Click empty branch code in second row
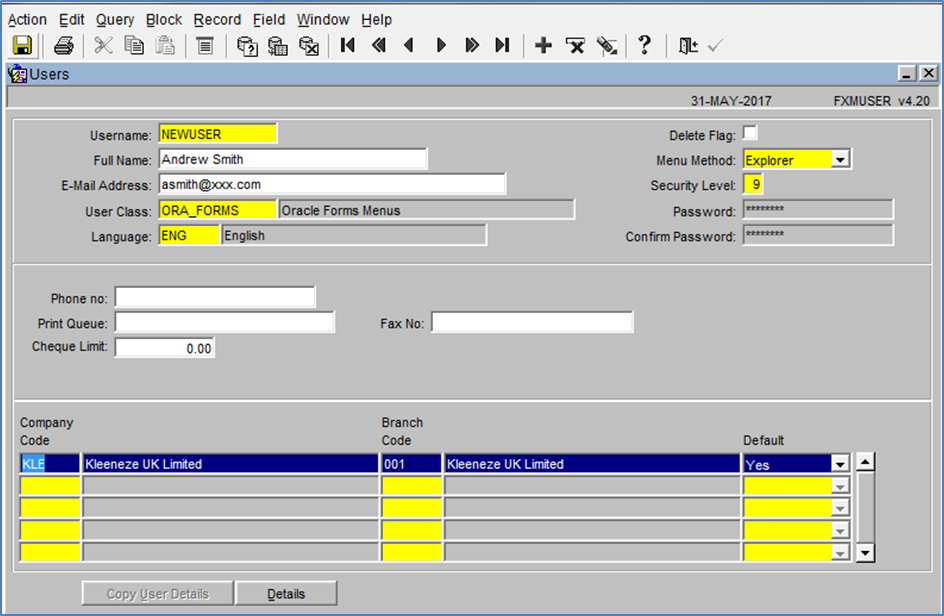The image size is (944, 616). point(412,486)
